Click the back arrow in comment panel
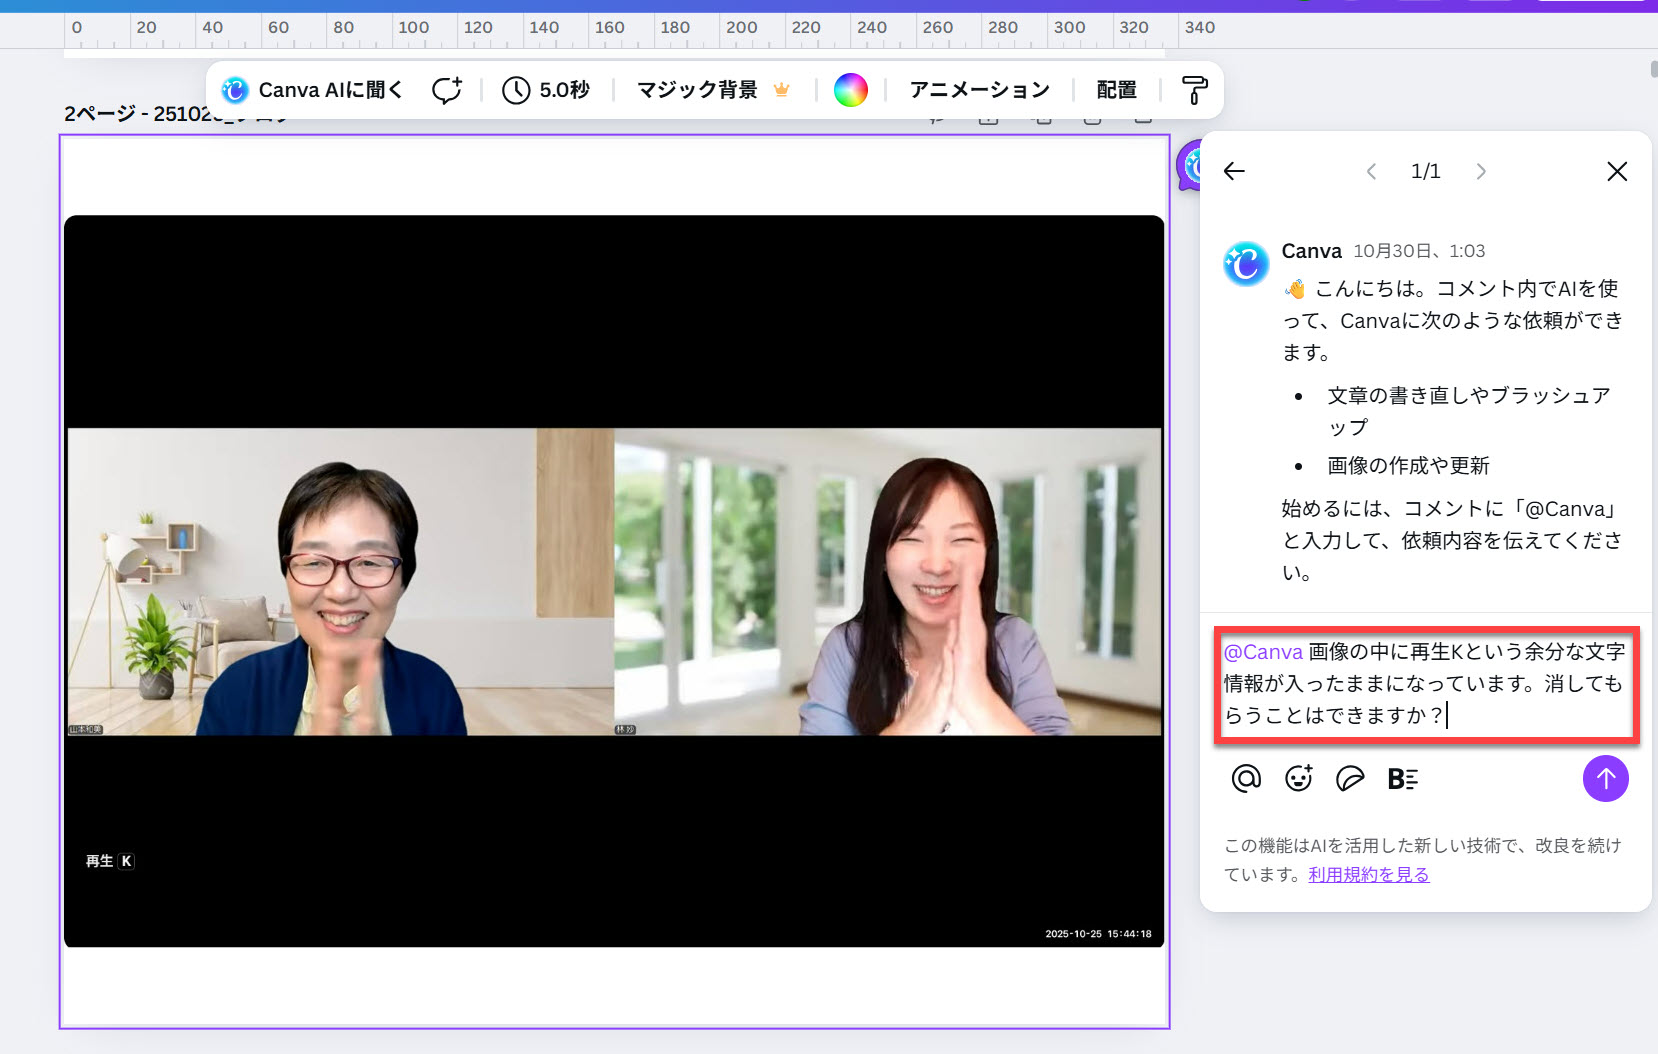Screen dimensions: 1658x1054 coord(1234,171)
